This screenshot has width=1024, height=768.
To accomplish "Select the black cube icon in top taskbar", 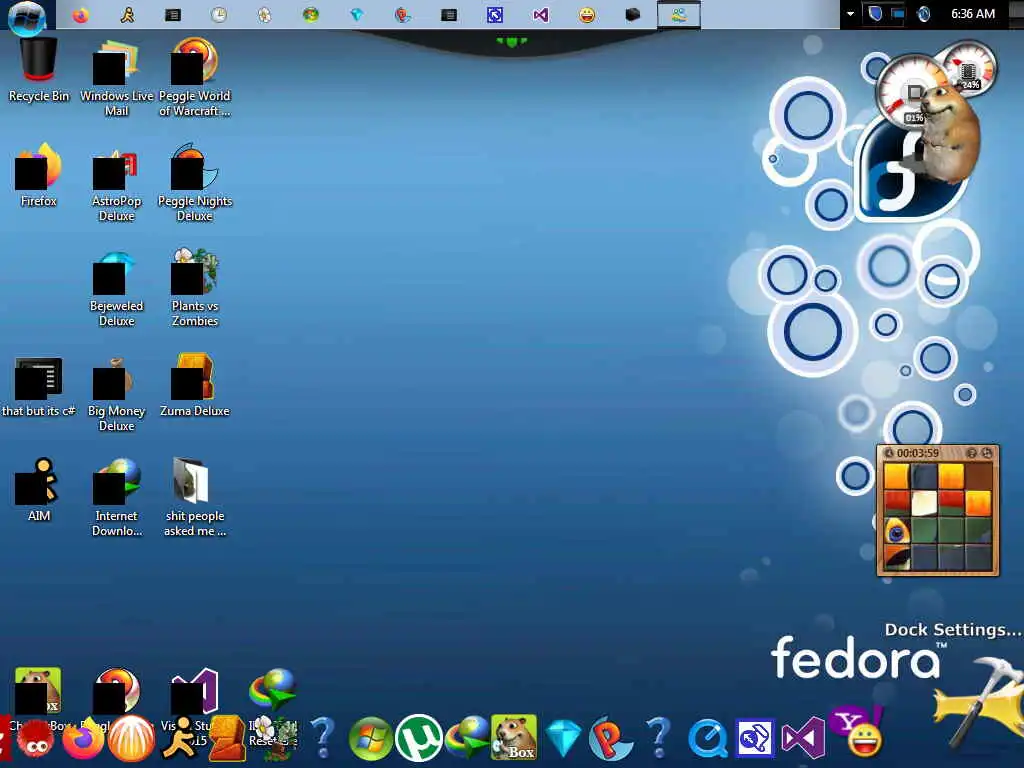I will pos(632,14).
